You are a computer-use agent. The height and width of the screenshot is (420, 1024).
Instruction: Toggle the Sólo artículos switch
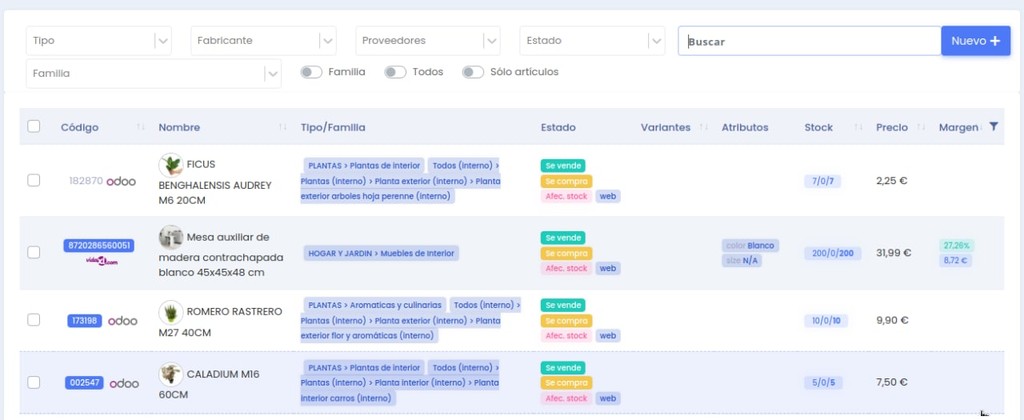[x=473, y=73]
